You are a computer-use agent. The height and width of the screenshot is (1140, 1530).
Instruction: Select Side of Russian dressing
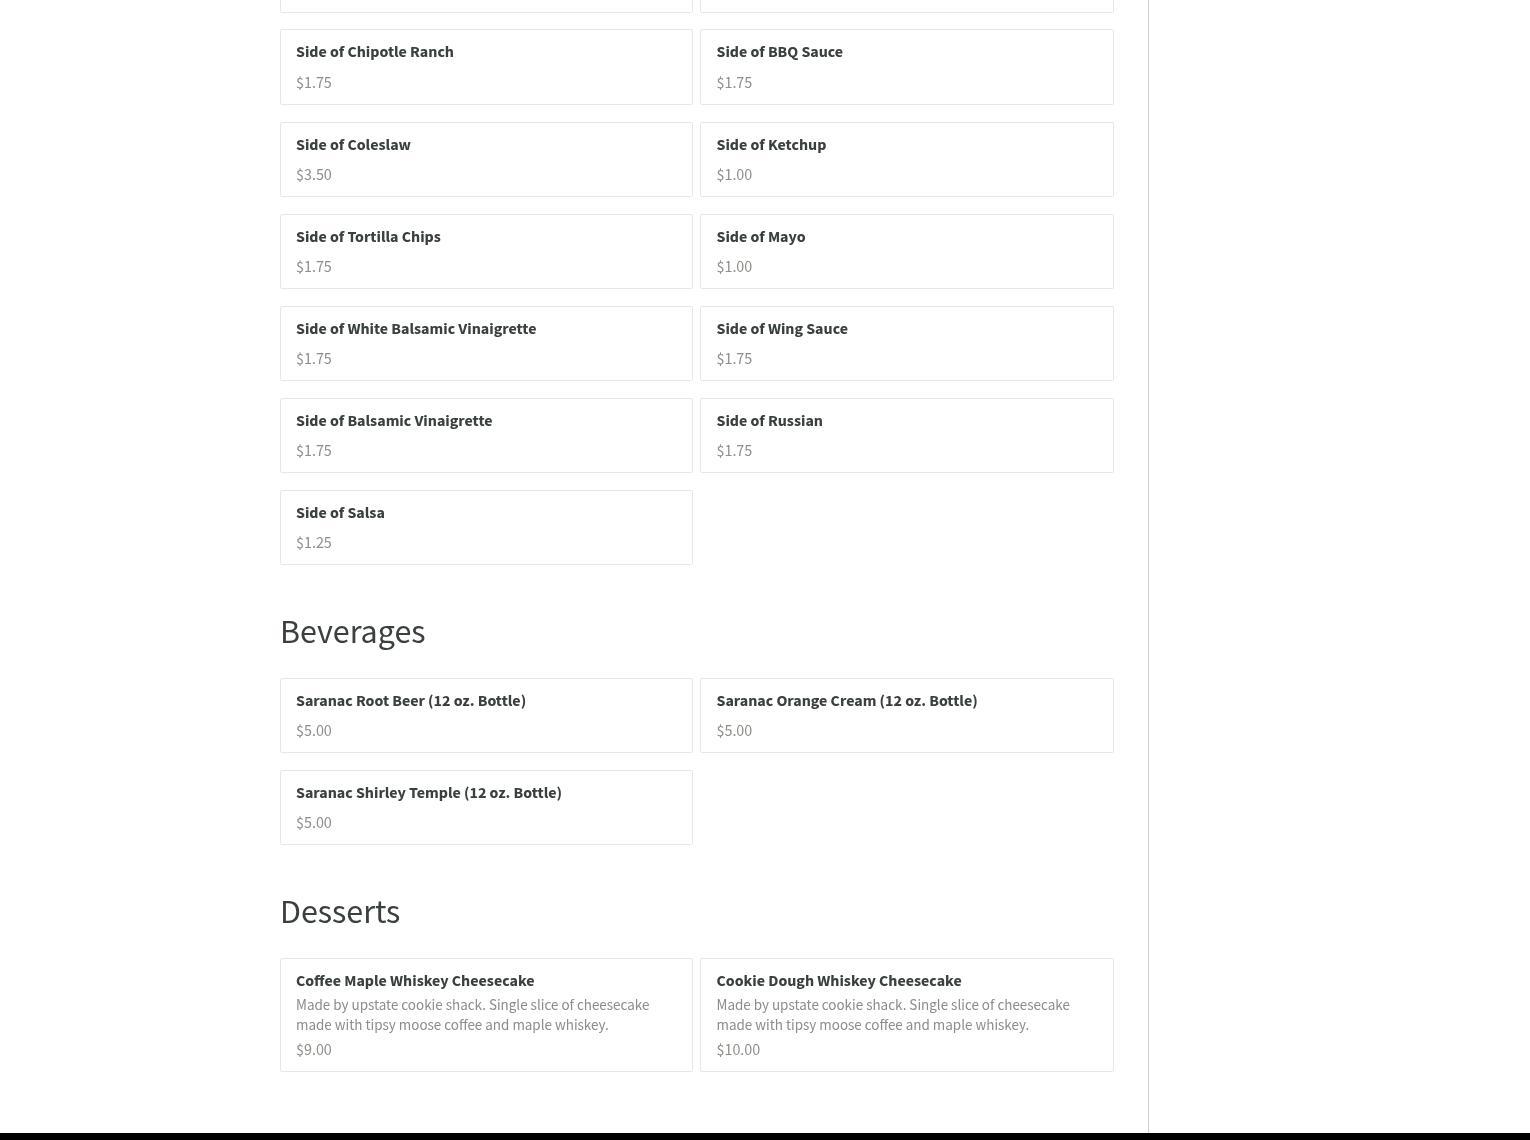click(906, 435)
